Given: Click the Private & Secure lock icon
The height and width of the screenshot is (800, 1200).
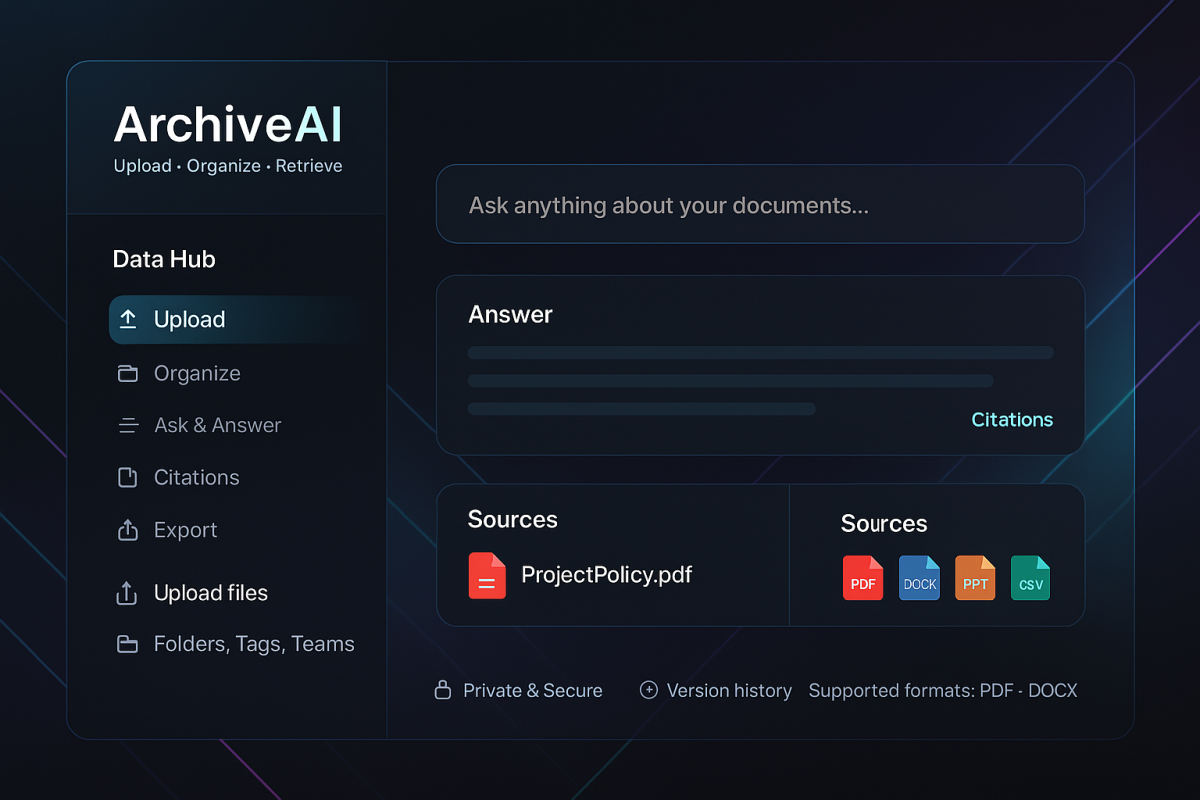Looking at the screenshot, I should coord(442,690).
